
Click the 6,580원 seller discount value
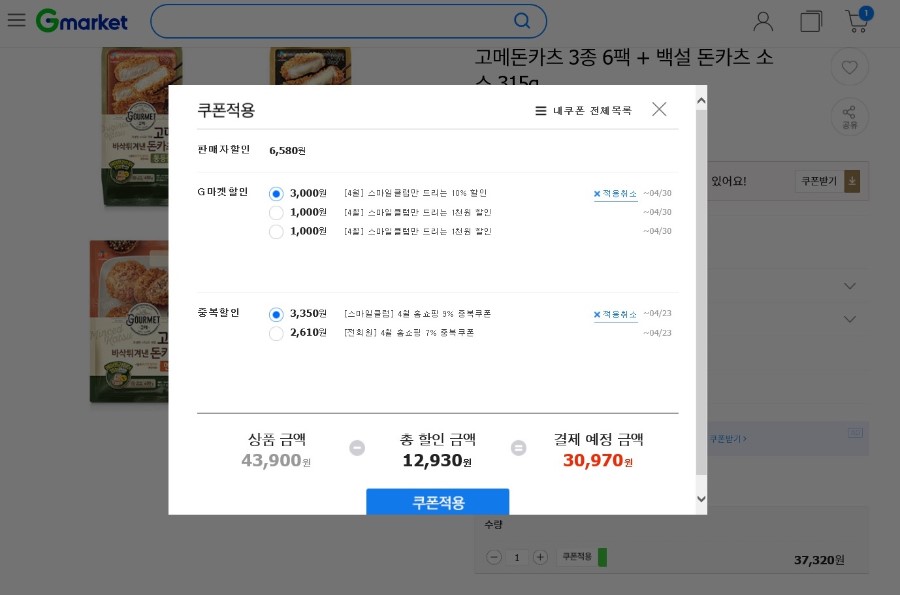pyautogui.click(x=287, y=151)
